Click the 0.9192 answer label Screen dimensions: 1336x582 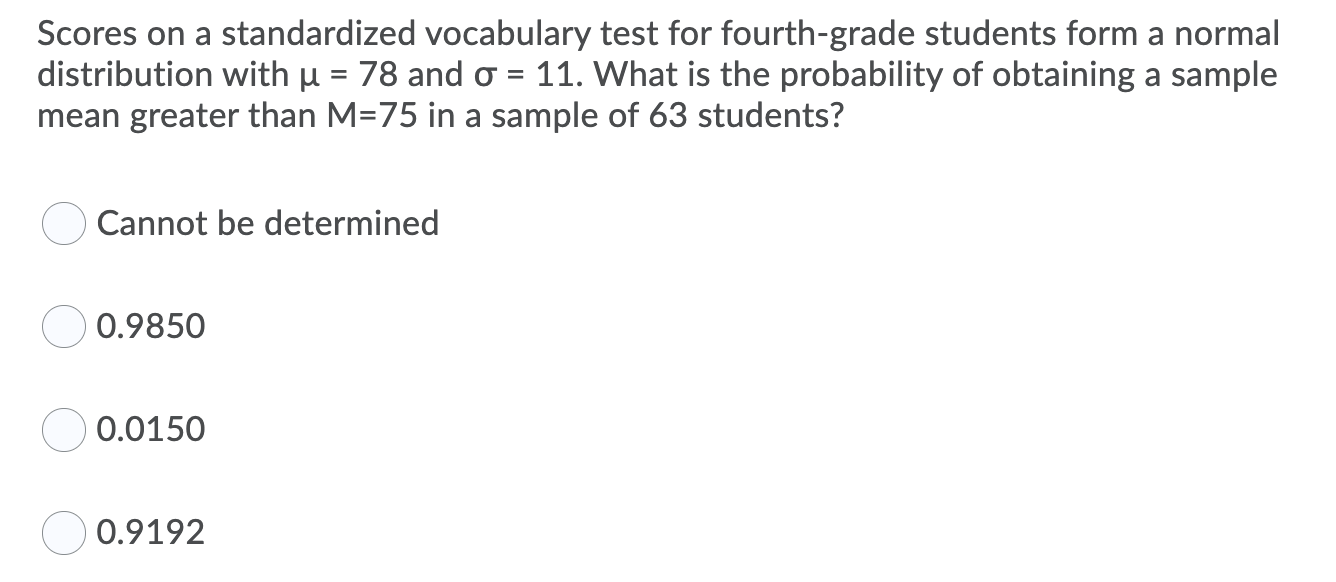click(x=150, y=532)
